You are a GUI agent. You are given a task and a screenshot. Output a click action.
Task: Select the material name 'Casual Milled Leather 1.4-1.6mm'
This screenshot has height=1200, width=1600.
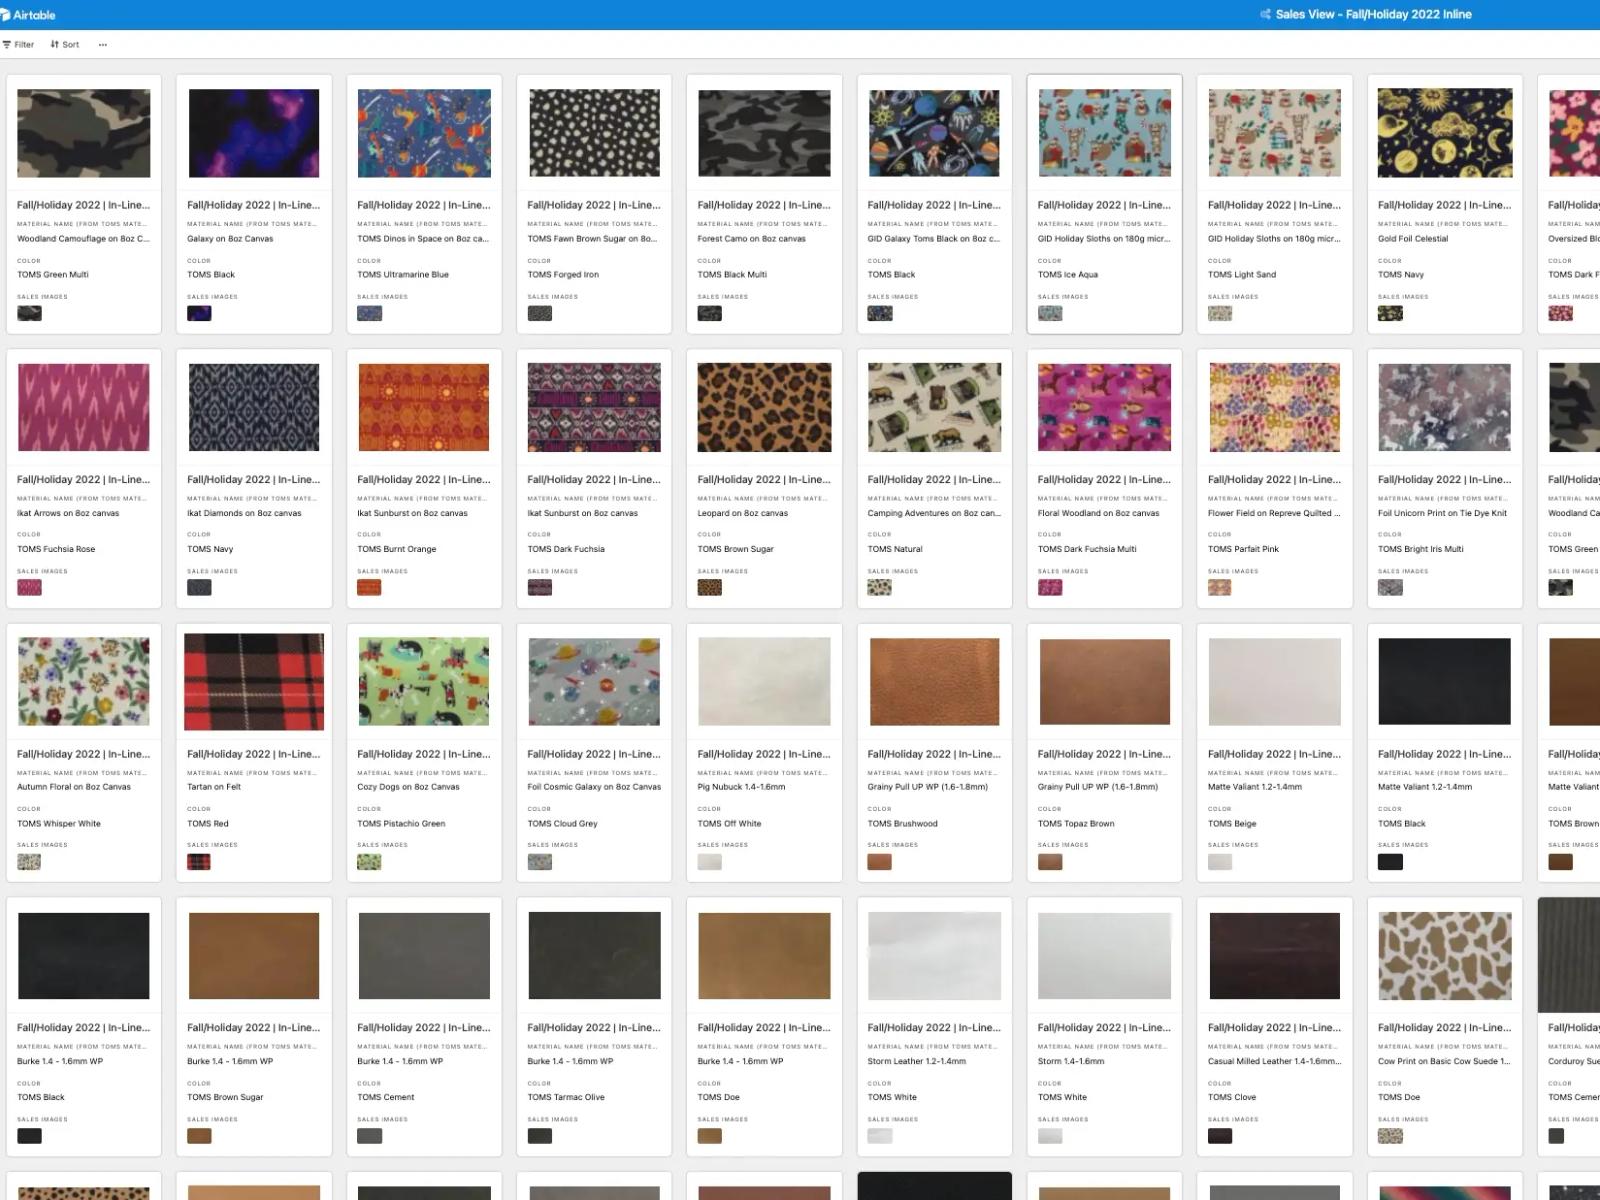tap(1274, 1062)
